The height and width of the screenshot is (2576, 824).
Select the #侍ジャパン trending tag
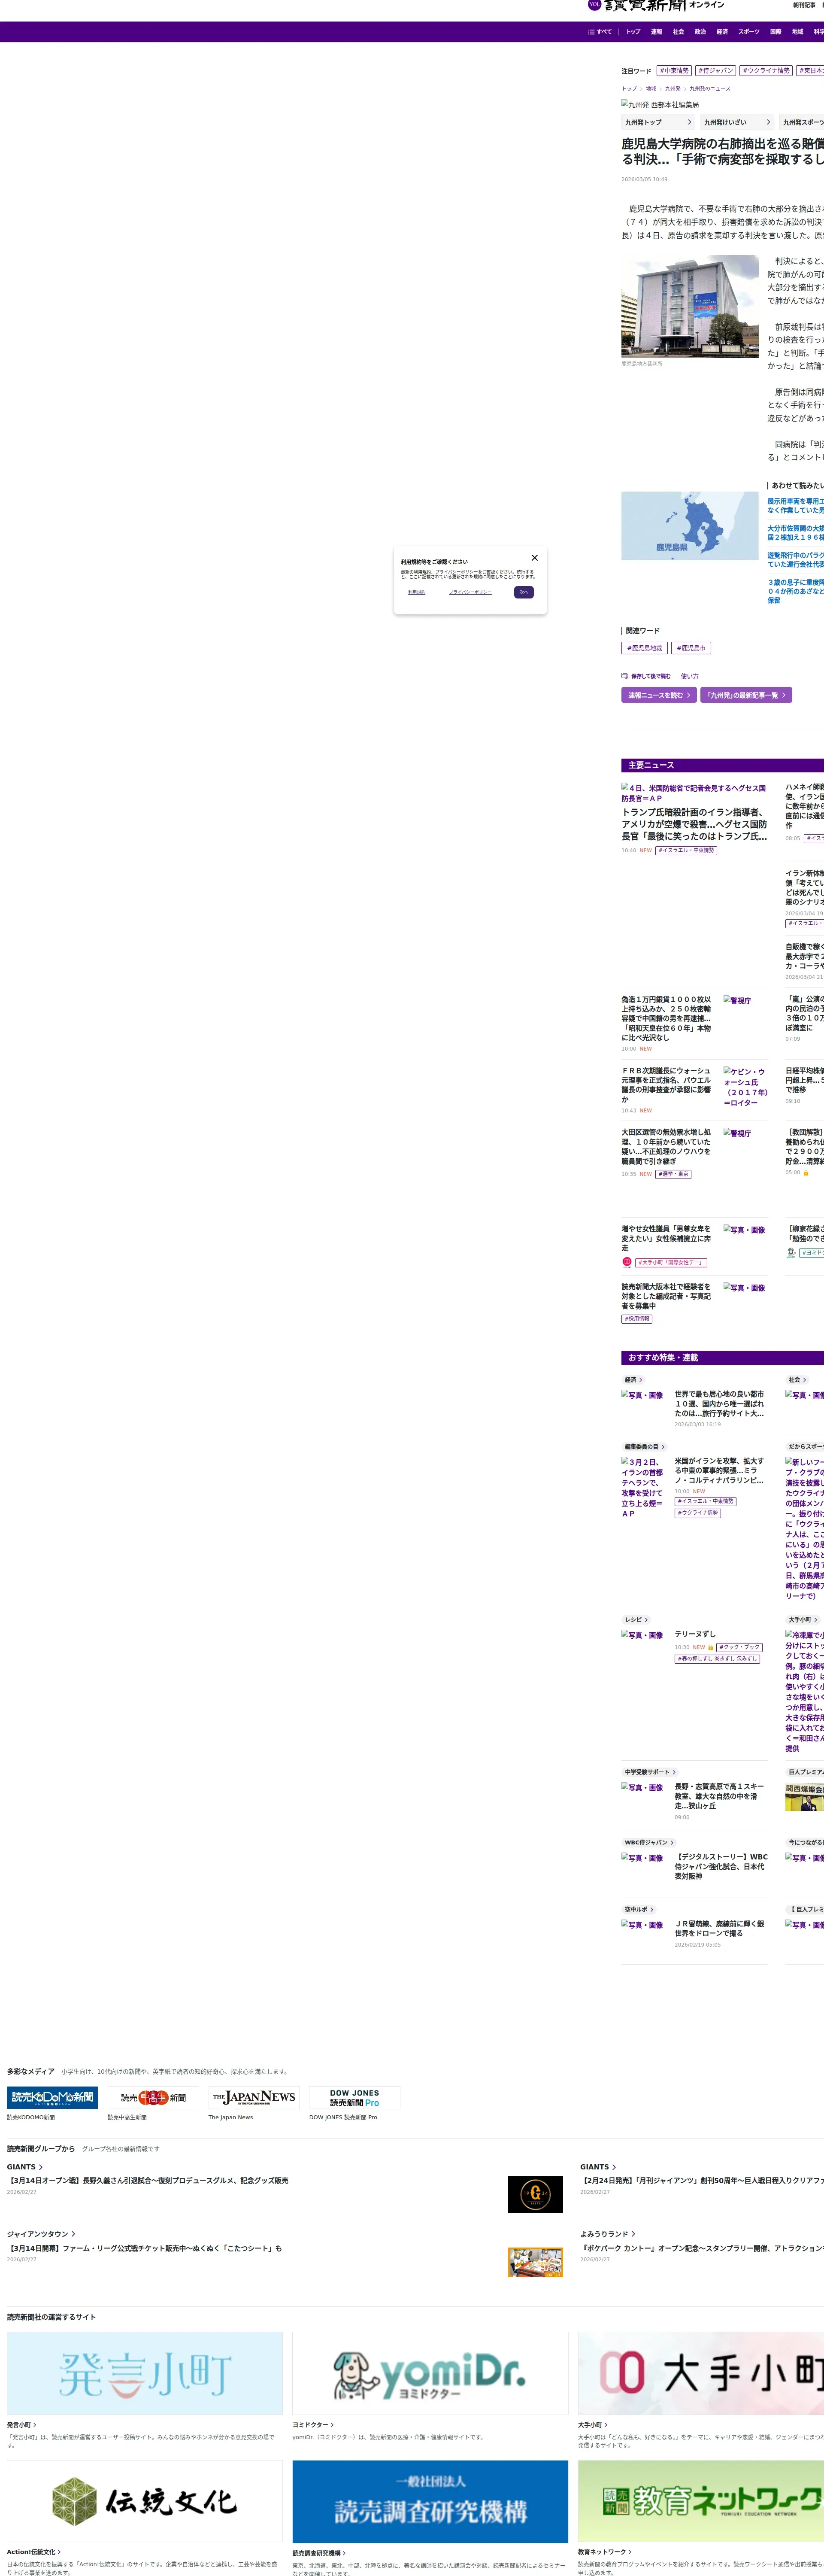tap(716, 71)
